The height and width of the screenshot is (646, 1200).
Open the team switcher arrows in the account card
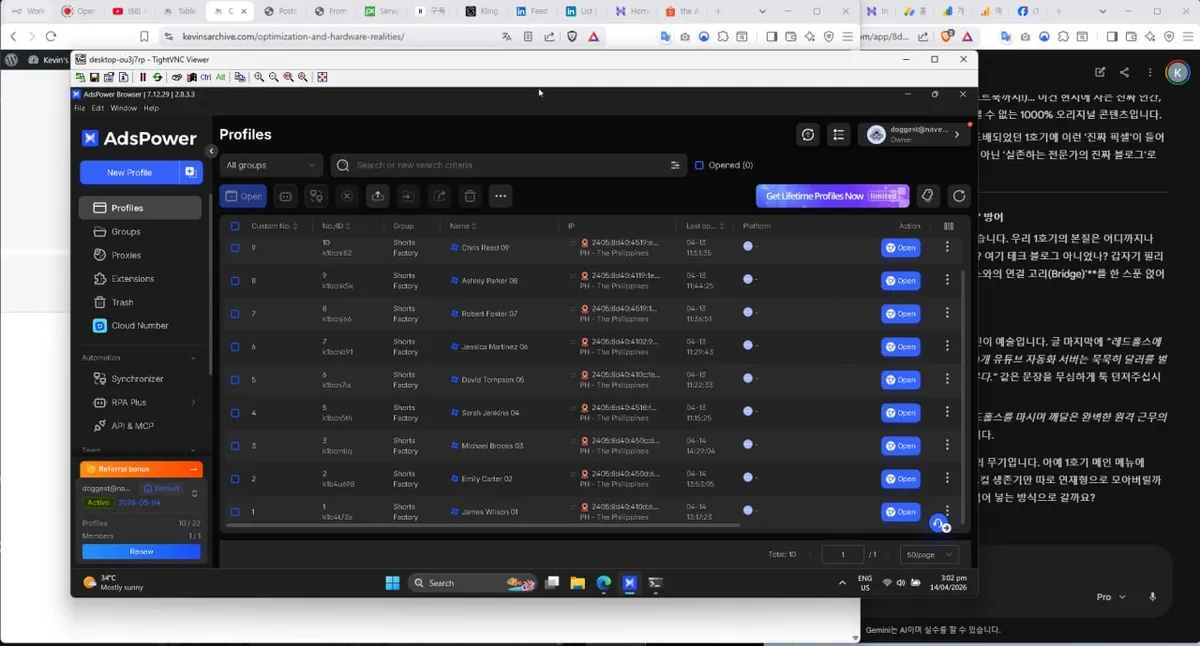point(194,493)
